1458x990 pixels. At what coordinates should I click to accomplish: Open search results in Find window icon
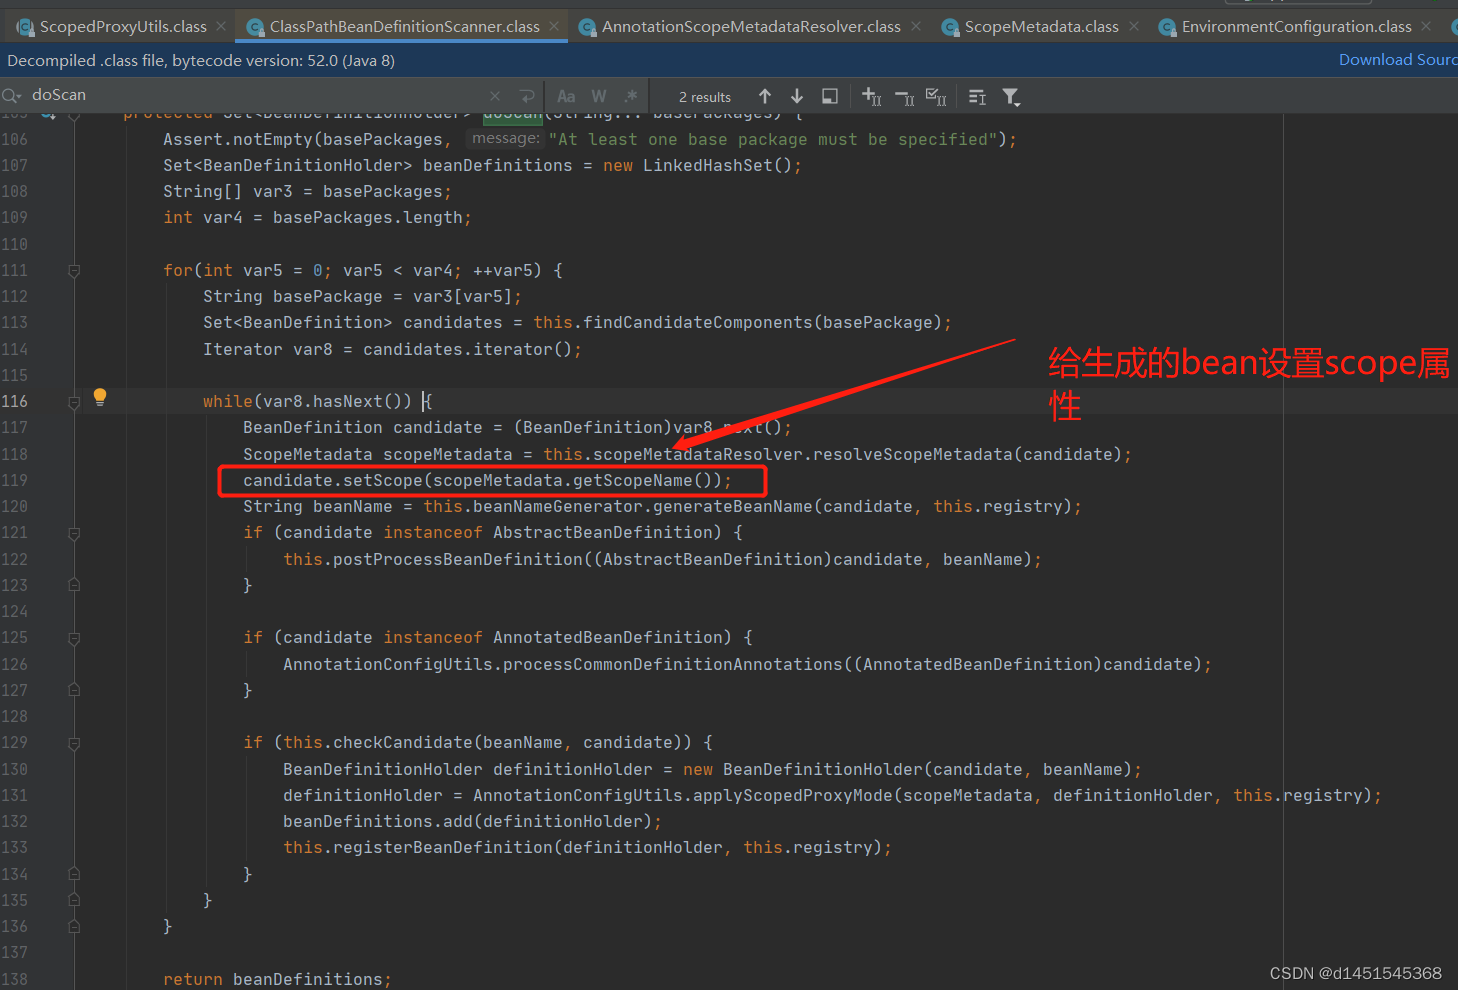click(x=830, y=96)
